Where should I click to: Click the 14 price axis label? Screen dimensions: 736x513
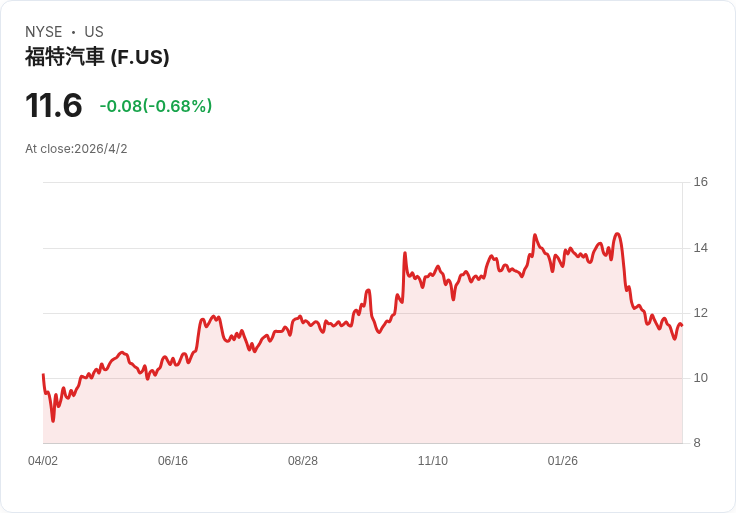pos(700,248)
